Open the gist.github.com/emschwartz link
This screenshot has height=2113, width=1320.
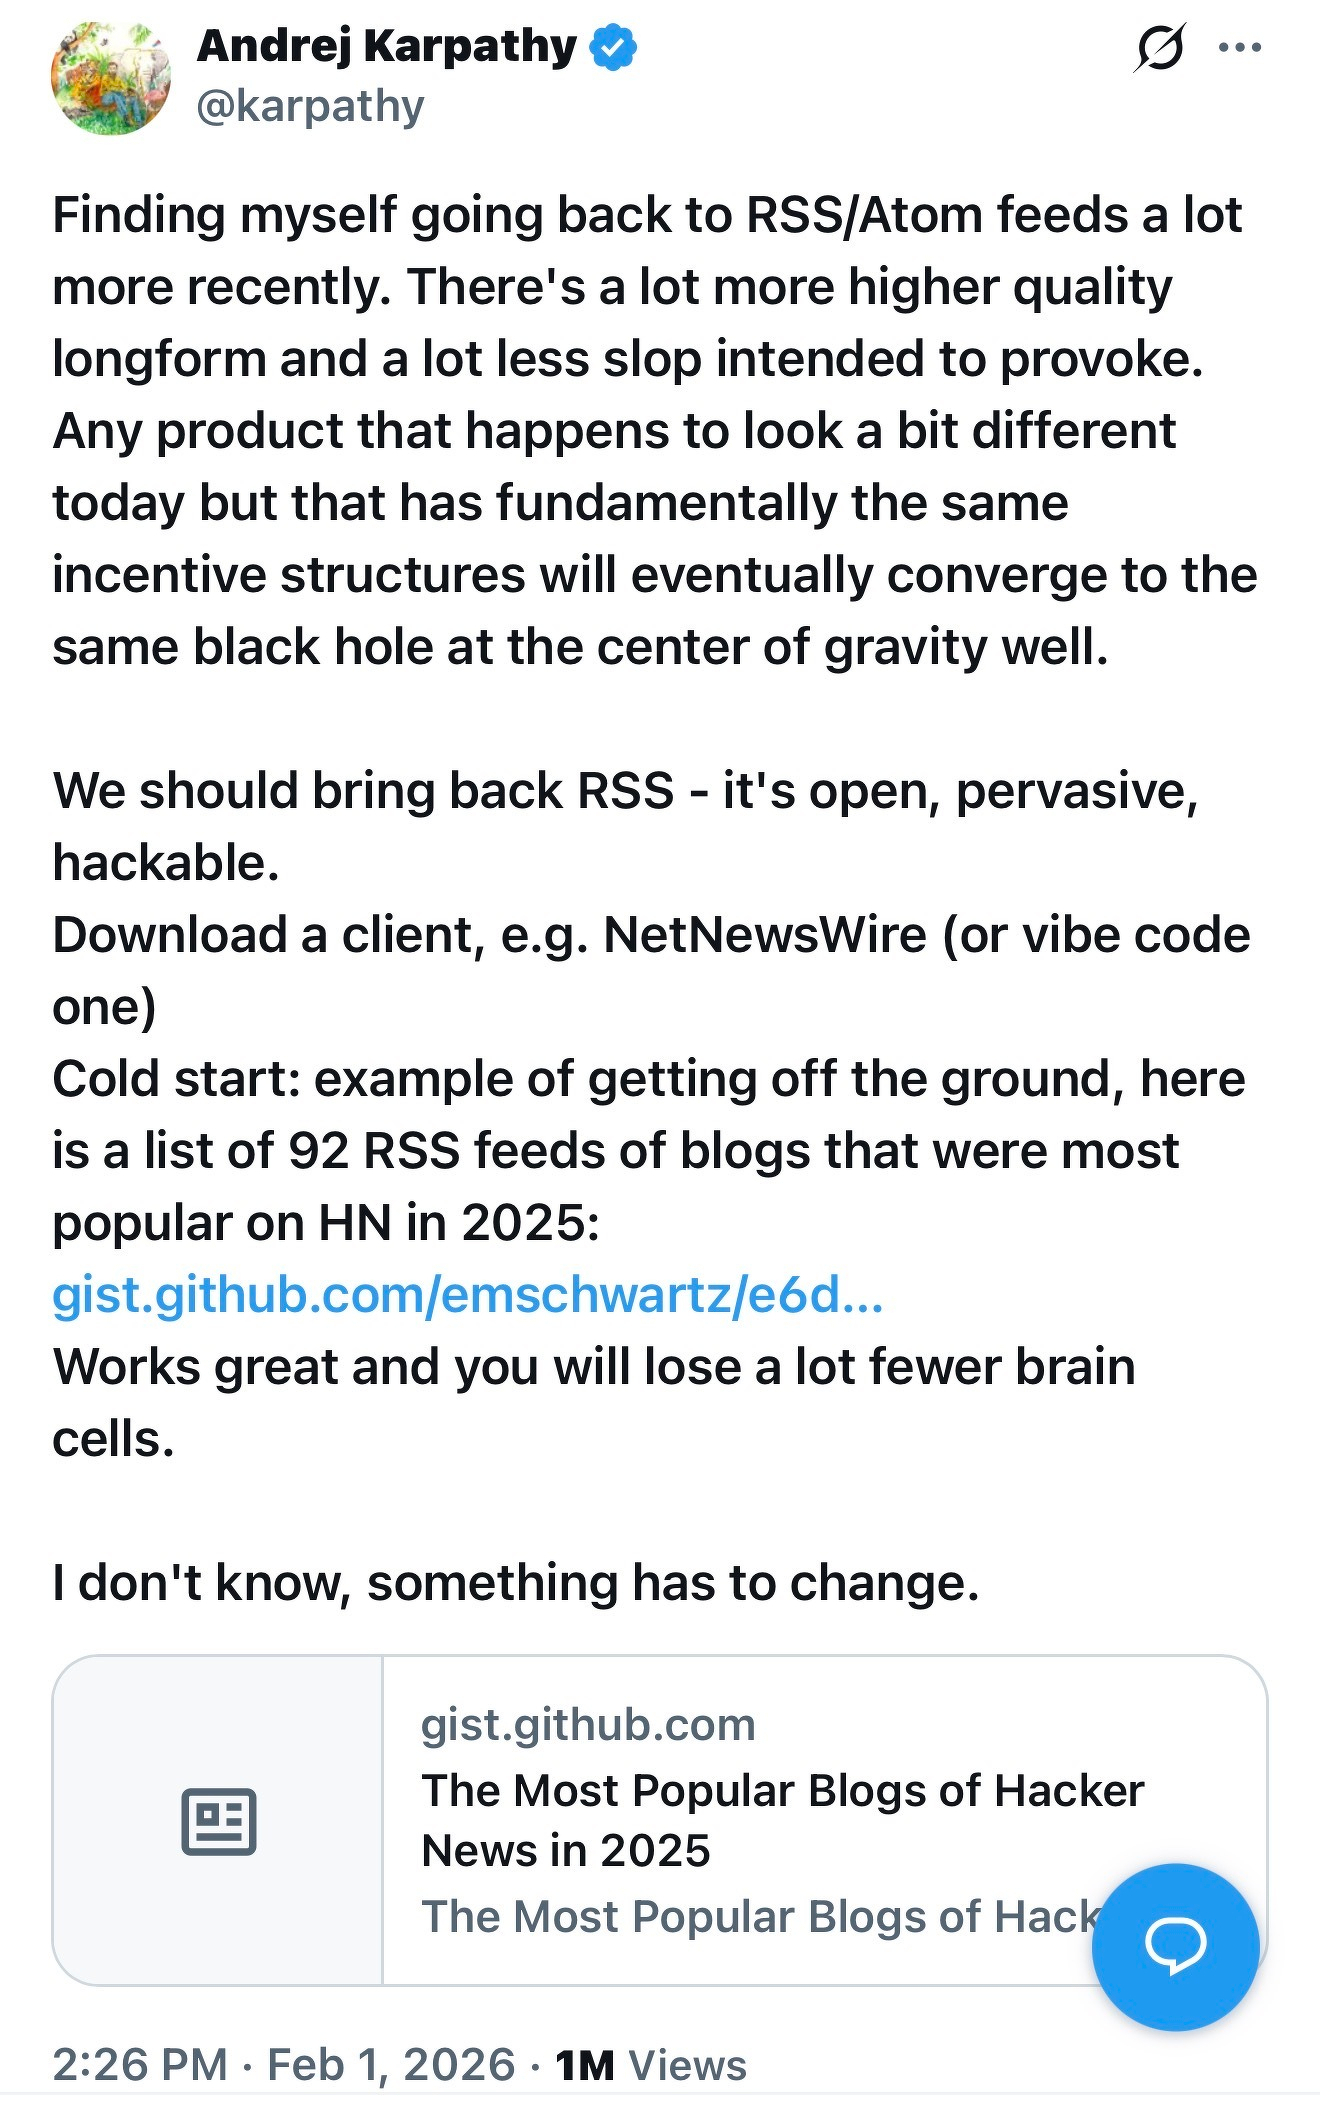(x=467, y=1294)
